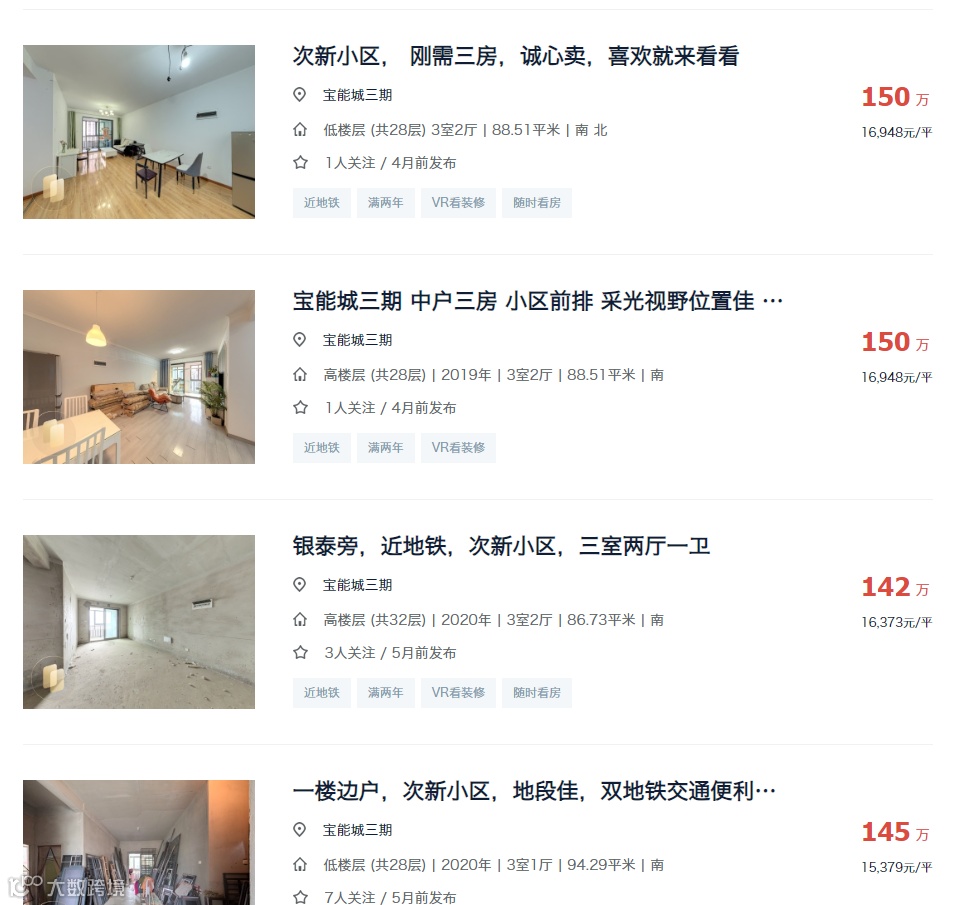This screenshot has height=905, width=962.
Task: Click the VR badge on the first listing photo
Action: pos(52,187)
